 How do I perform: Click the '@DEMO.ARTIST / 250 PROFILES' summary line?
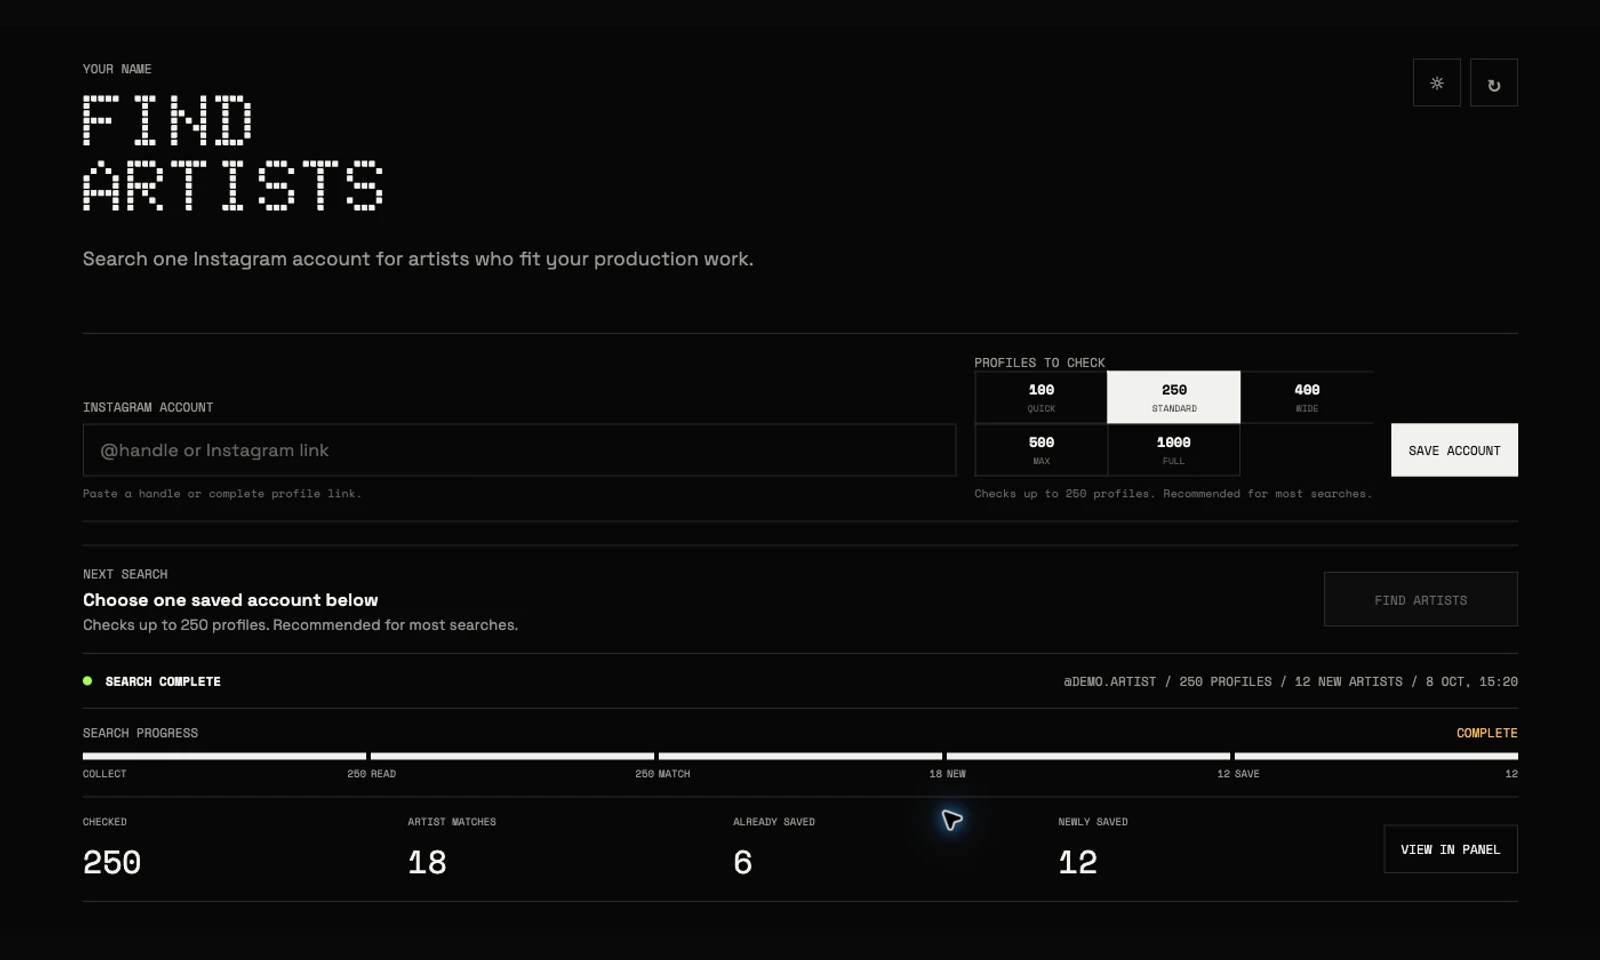(x=1290, y=682)
